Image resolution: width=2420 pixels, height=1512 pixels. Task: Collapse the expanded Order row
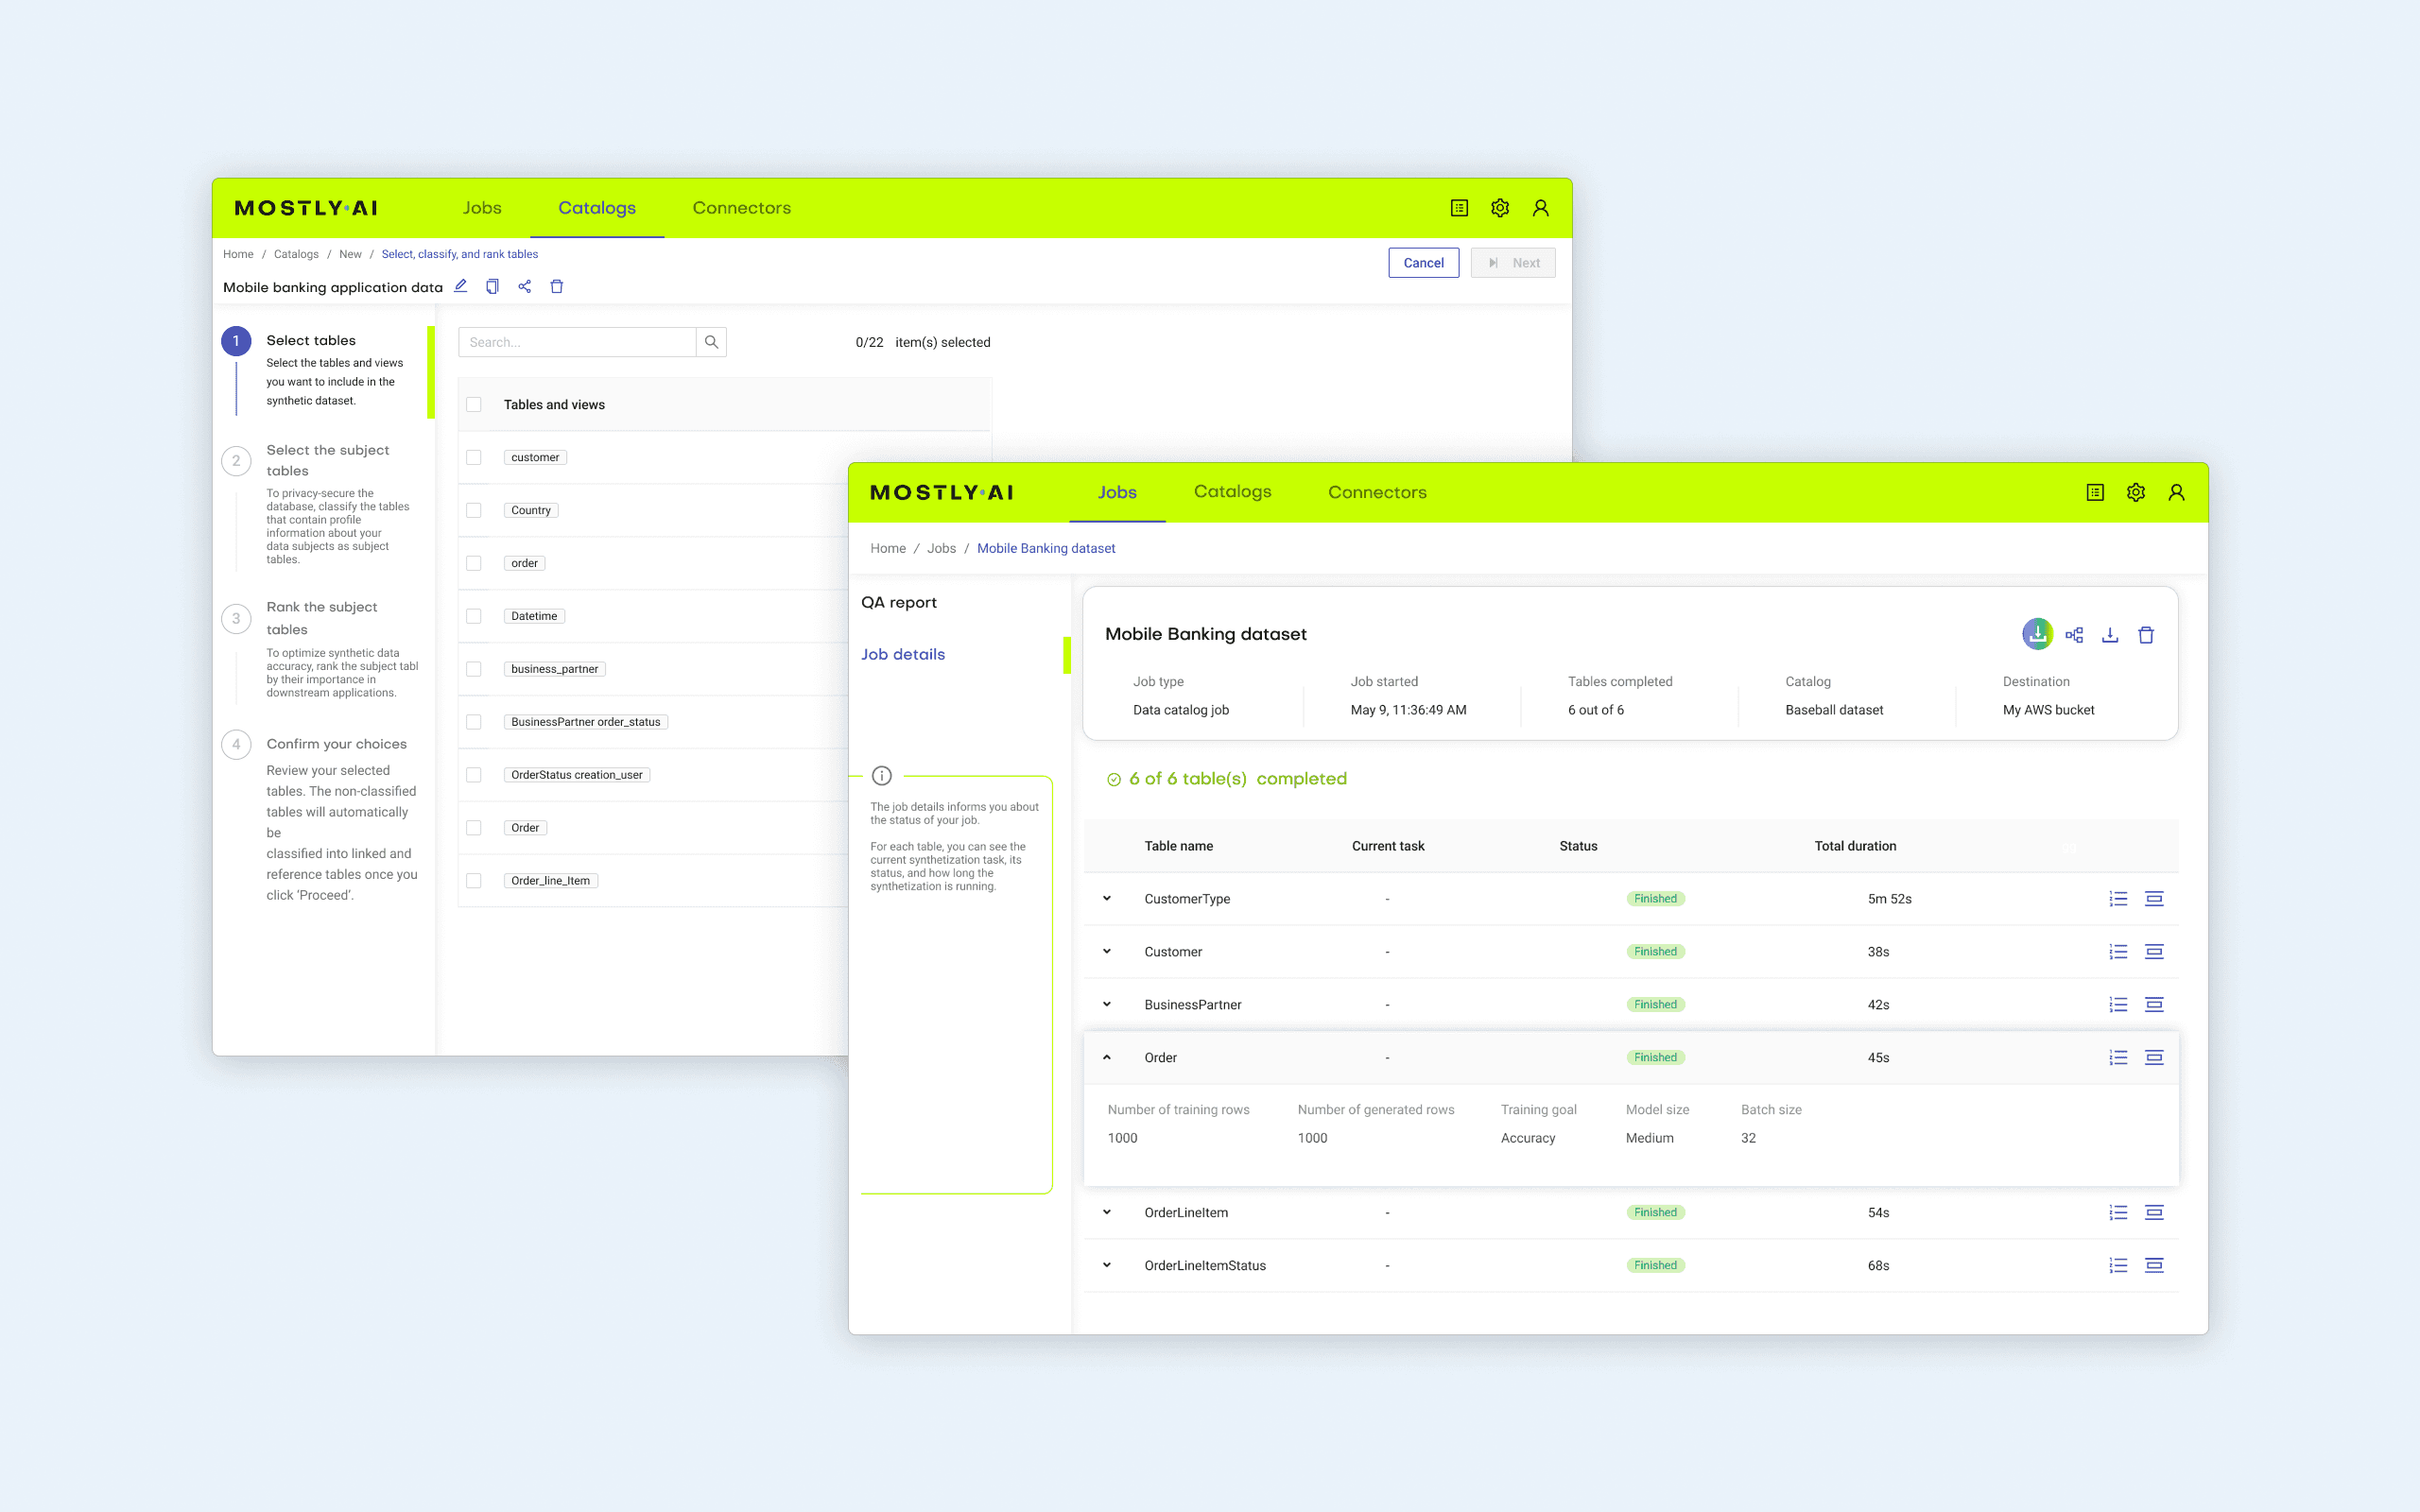pos(1107,1058)
